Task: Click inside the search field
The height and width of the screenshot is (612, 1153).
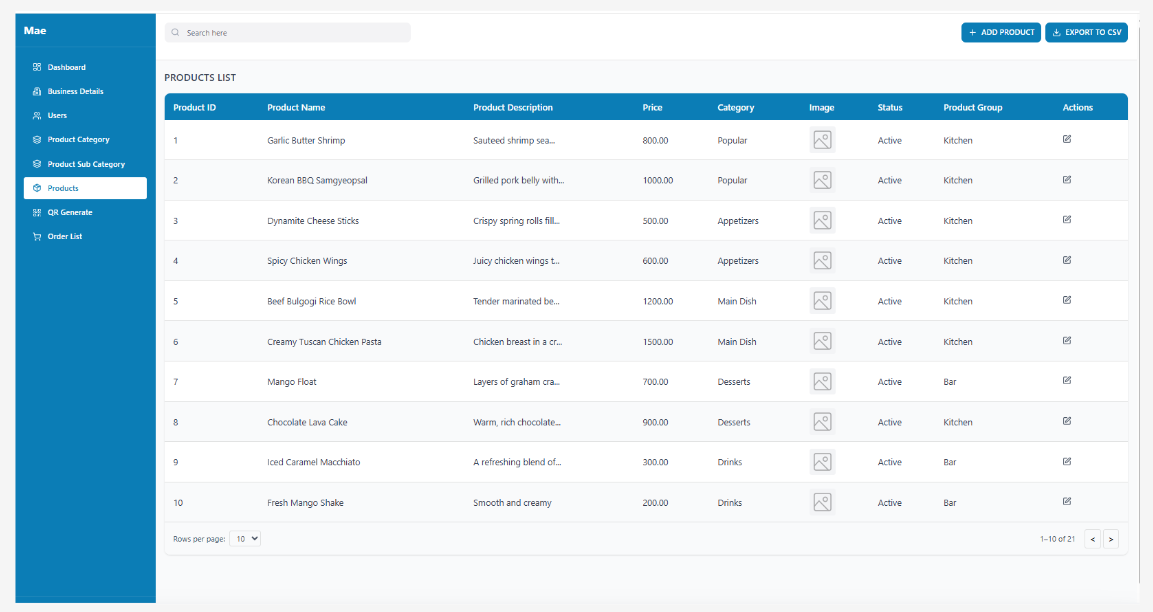Action: (290, 32)
